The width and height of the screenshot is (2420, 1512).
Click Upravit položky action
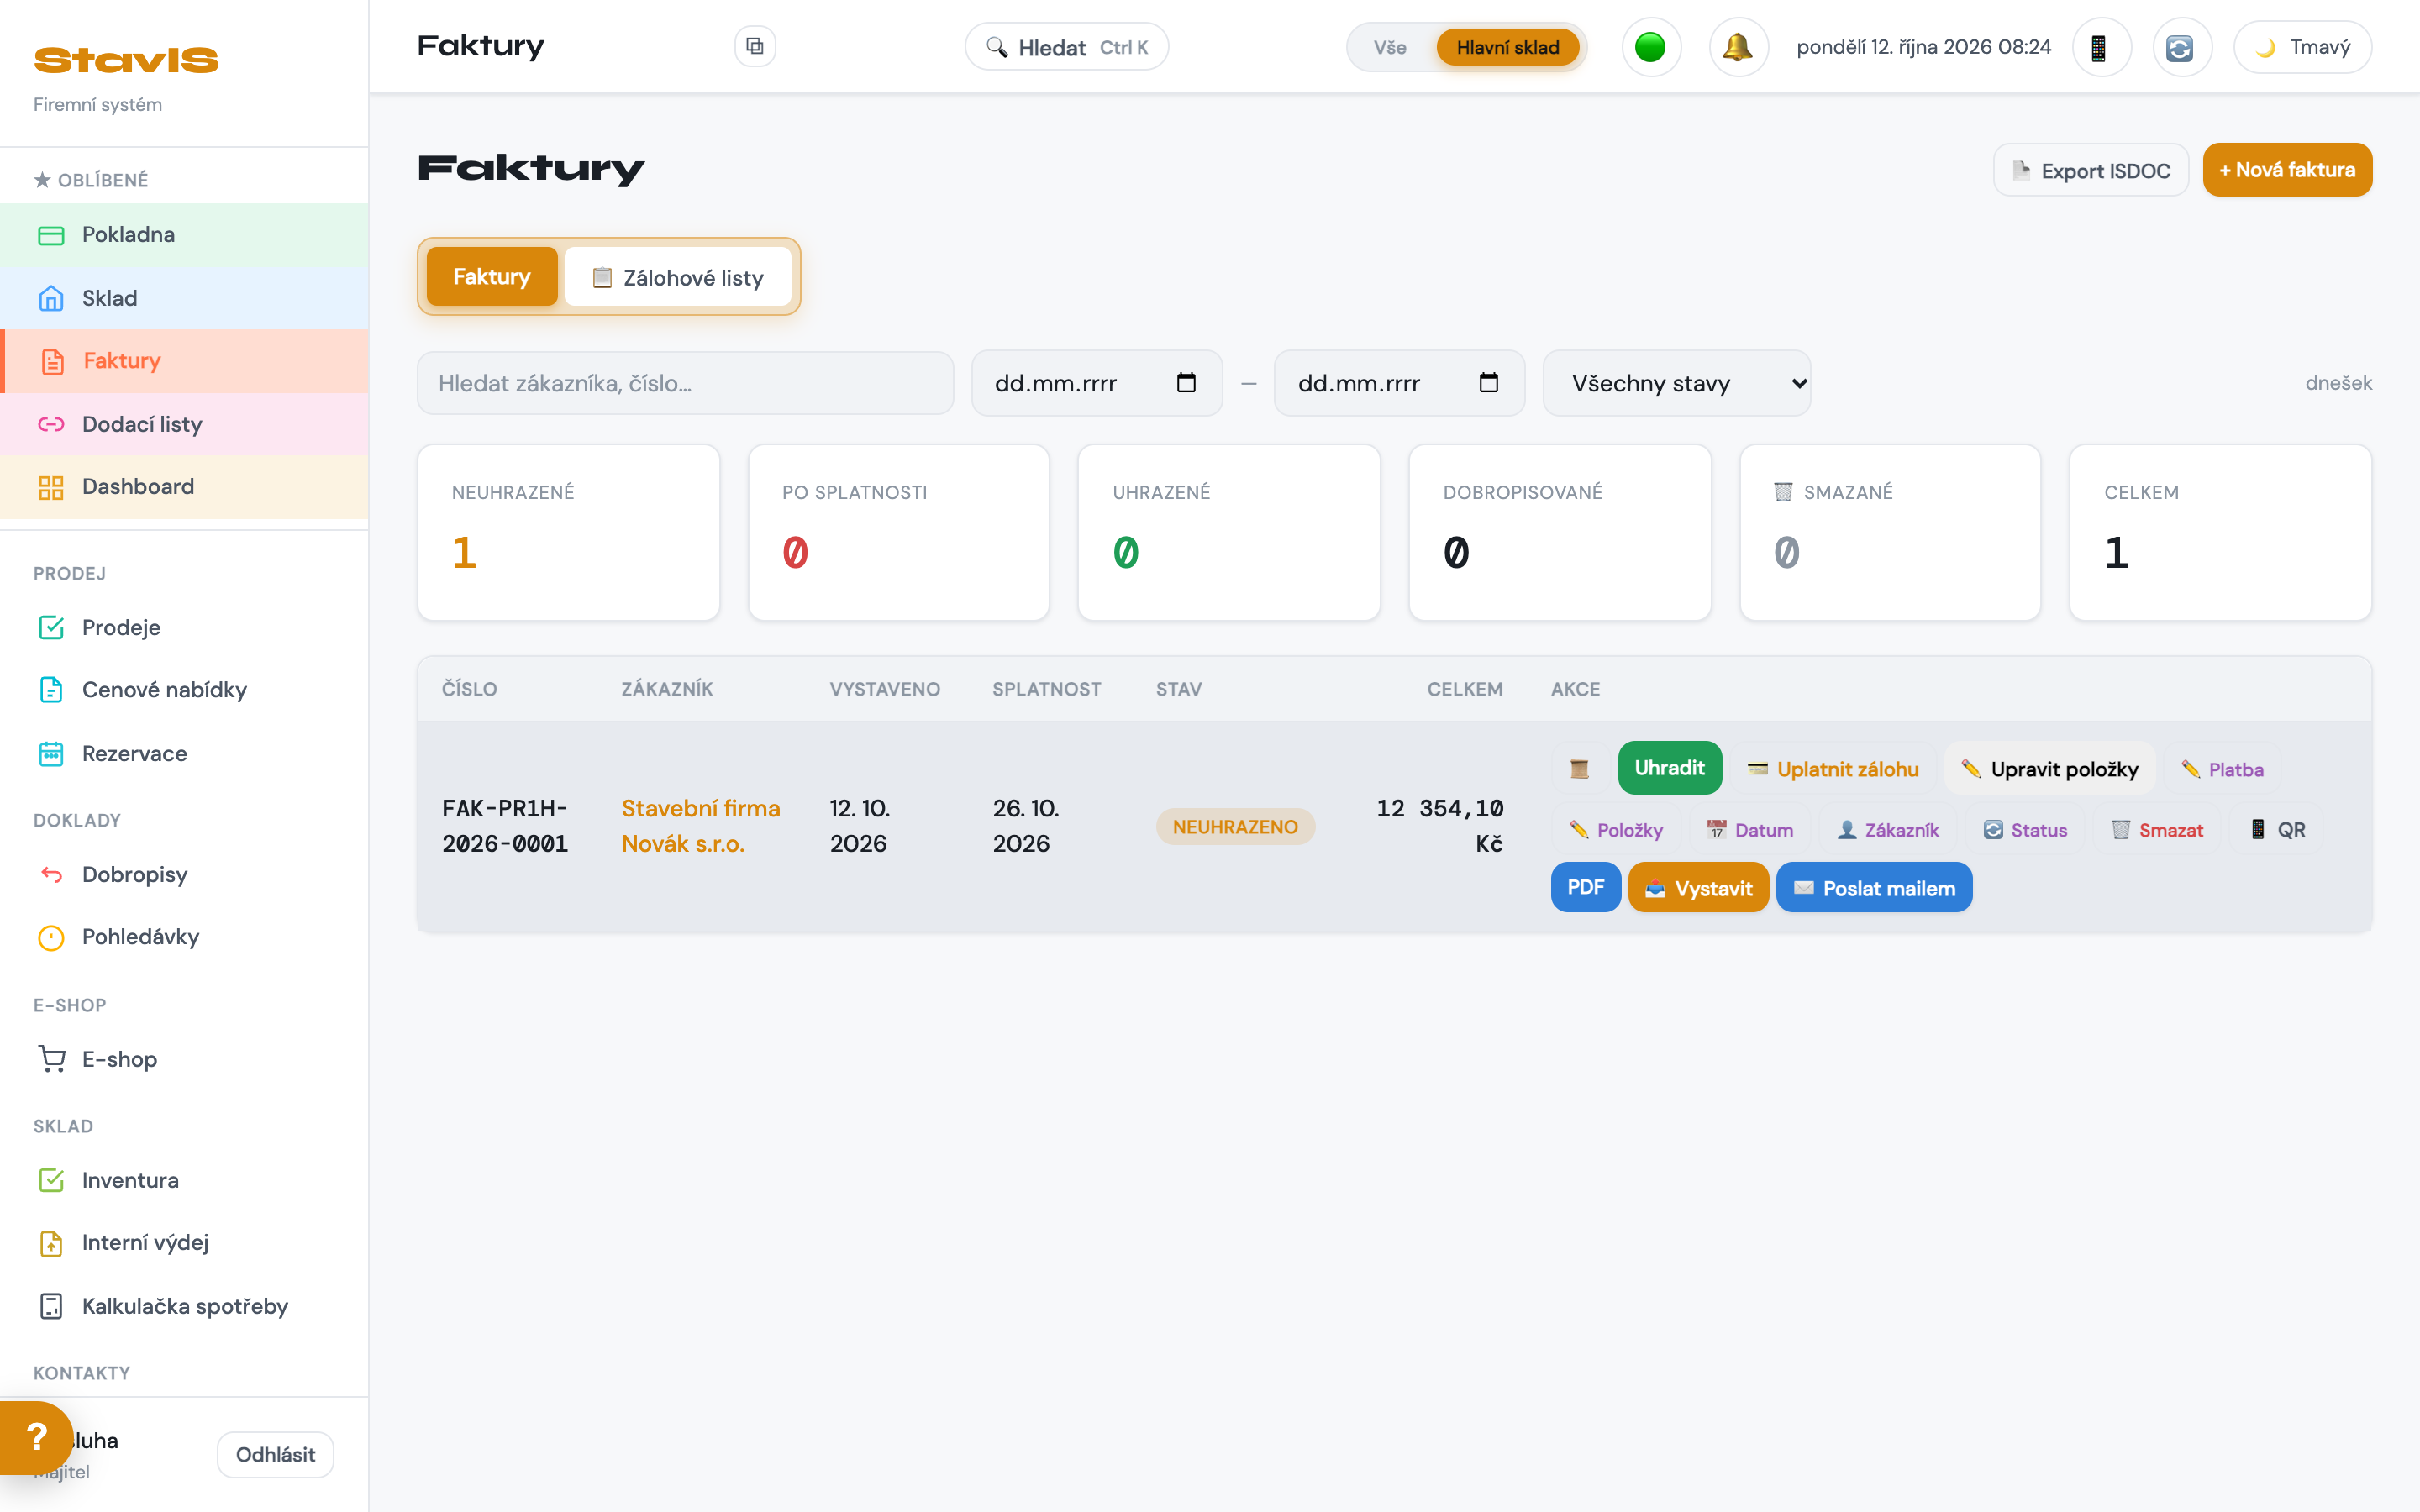pos(2049,769)
